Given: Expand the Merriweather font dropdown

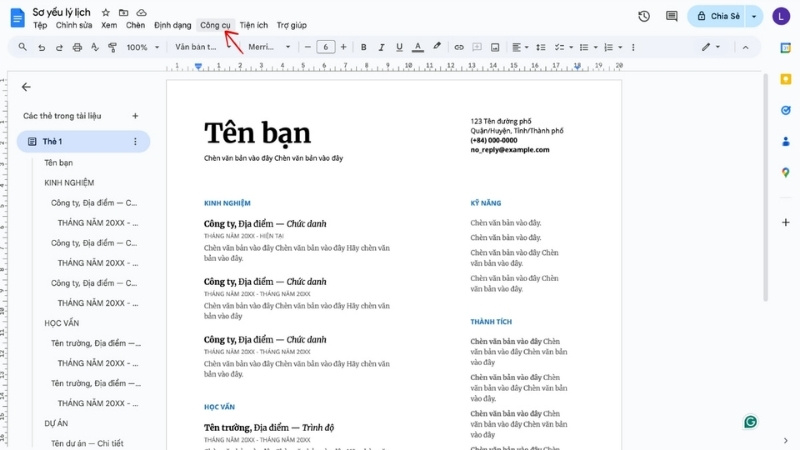Looking at the screenshot, I should 269,47.
